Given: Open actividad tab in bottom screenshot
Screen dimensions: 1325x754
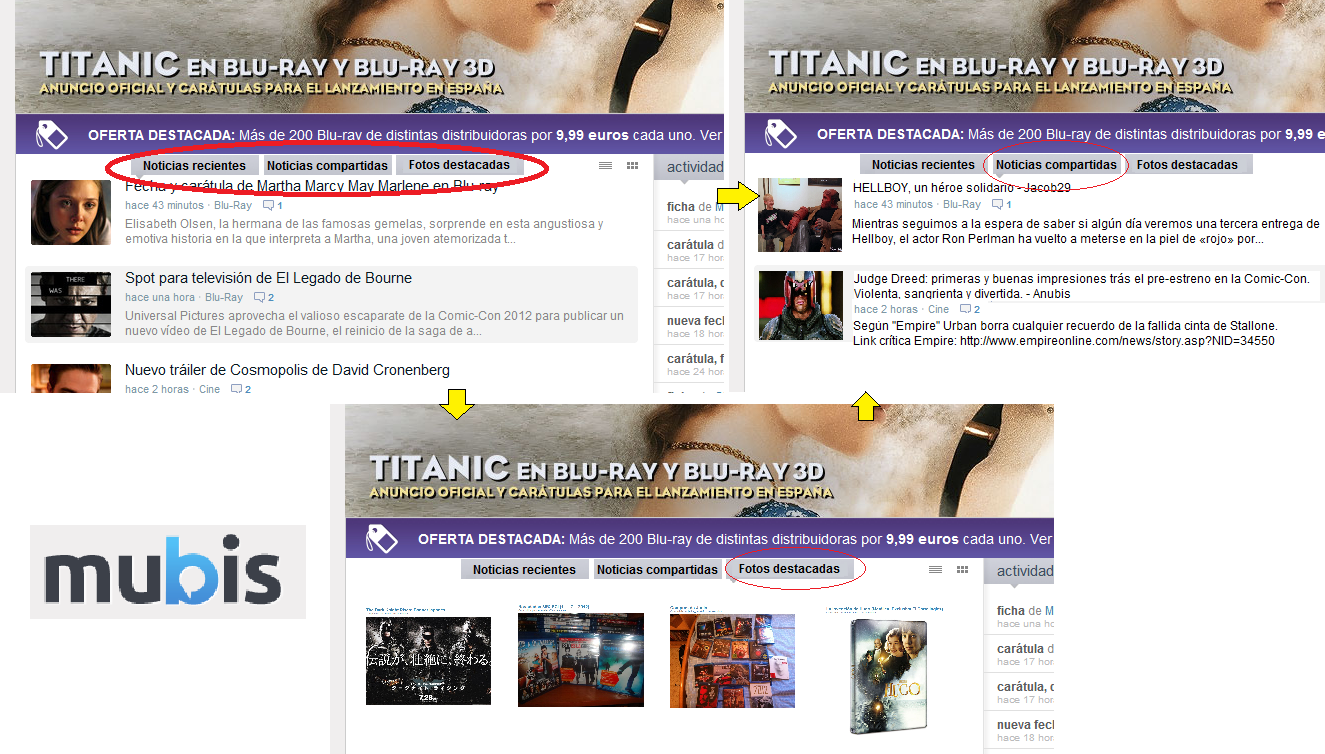Looking at the screenshot, I should point(1018,571).
